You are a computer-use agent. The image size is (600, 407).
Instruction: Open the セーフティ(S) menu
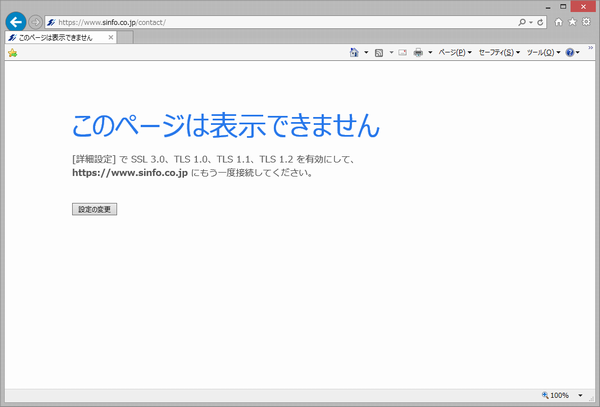[499, 52]
